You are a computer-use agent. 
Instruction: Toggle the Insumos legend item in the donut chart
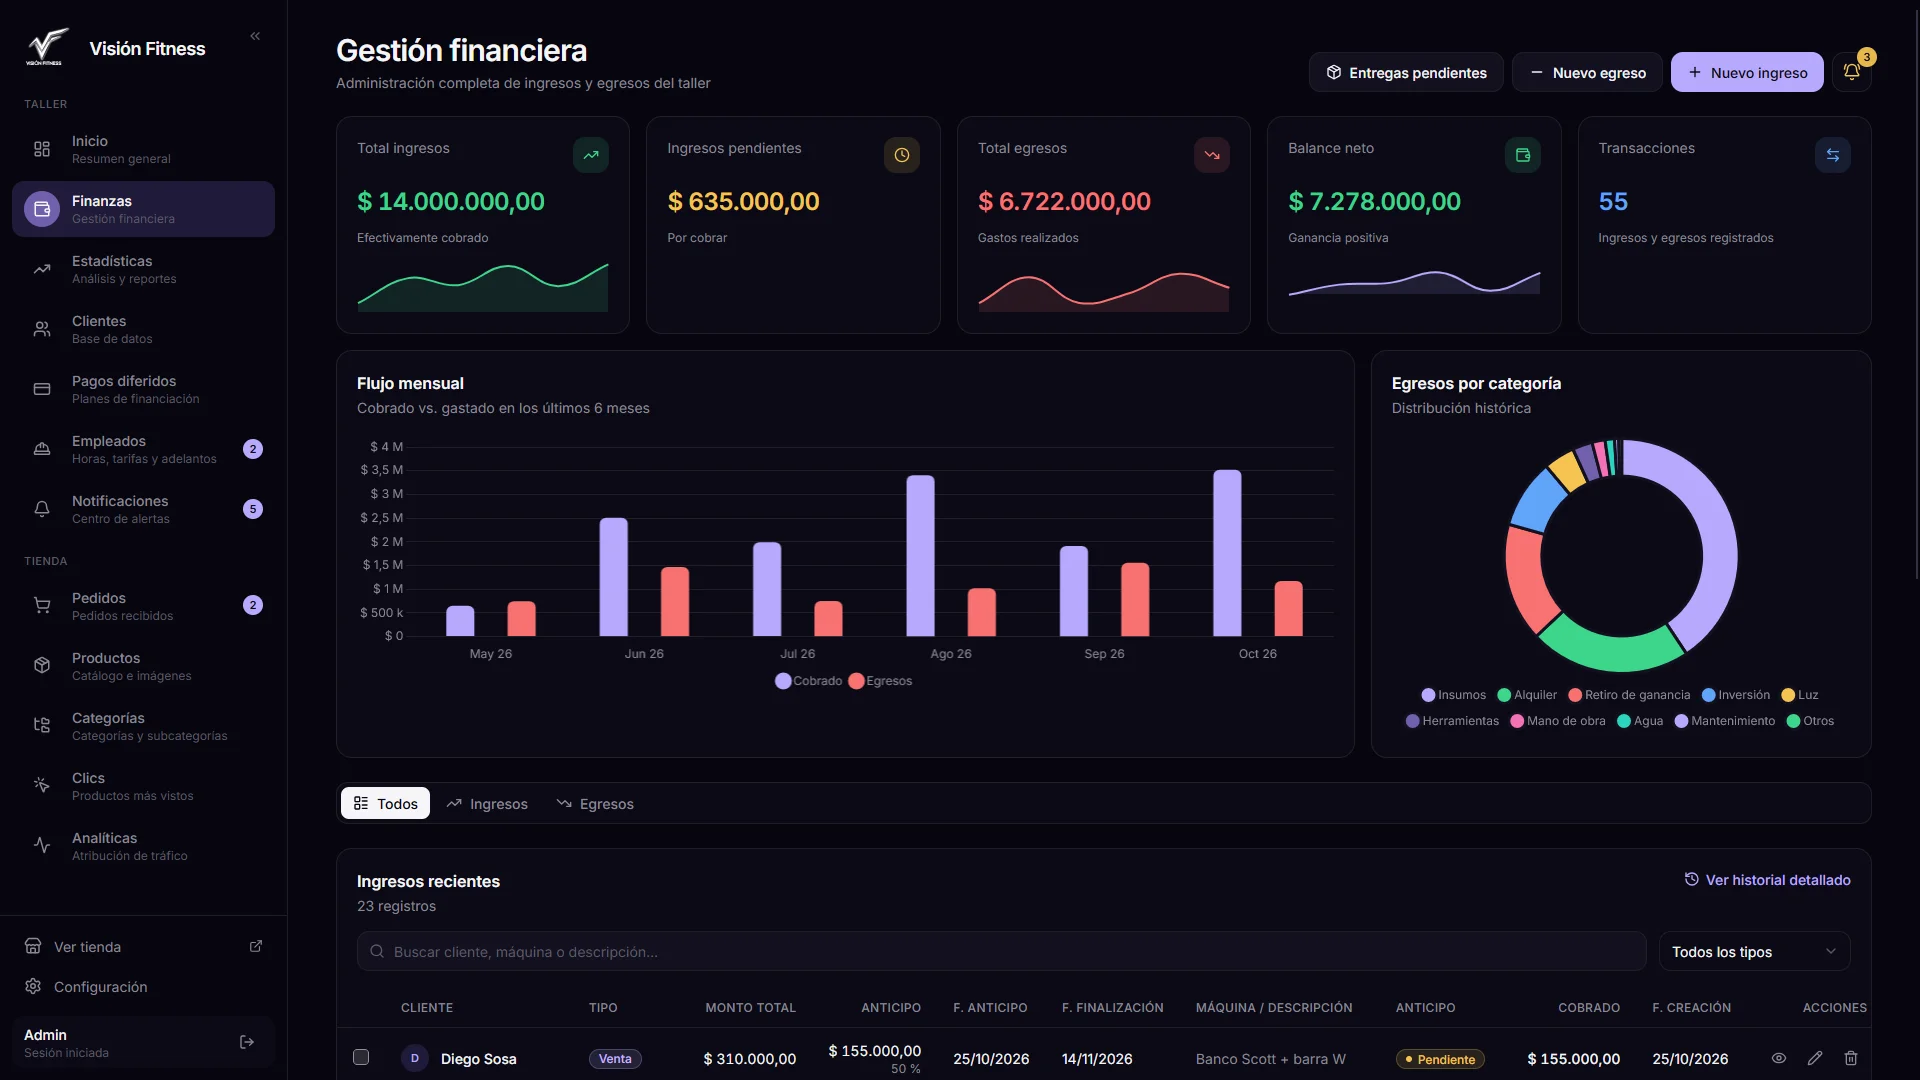(1454, 695)
